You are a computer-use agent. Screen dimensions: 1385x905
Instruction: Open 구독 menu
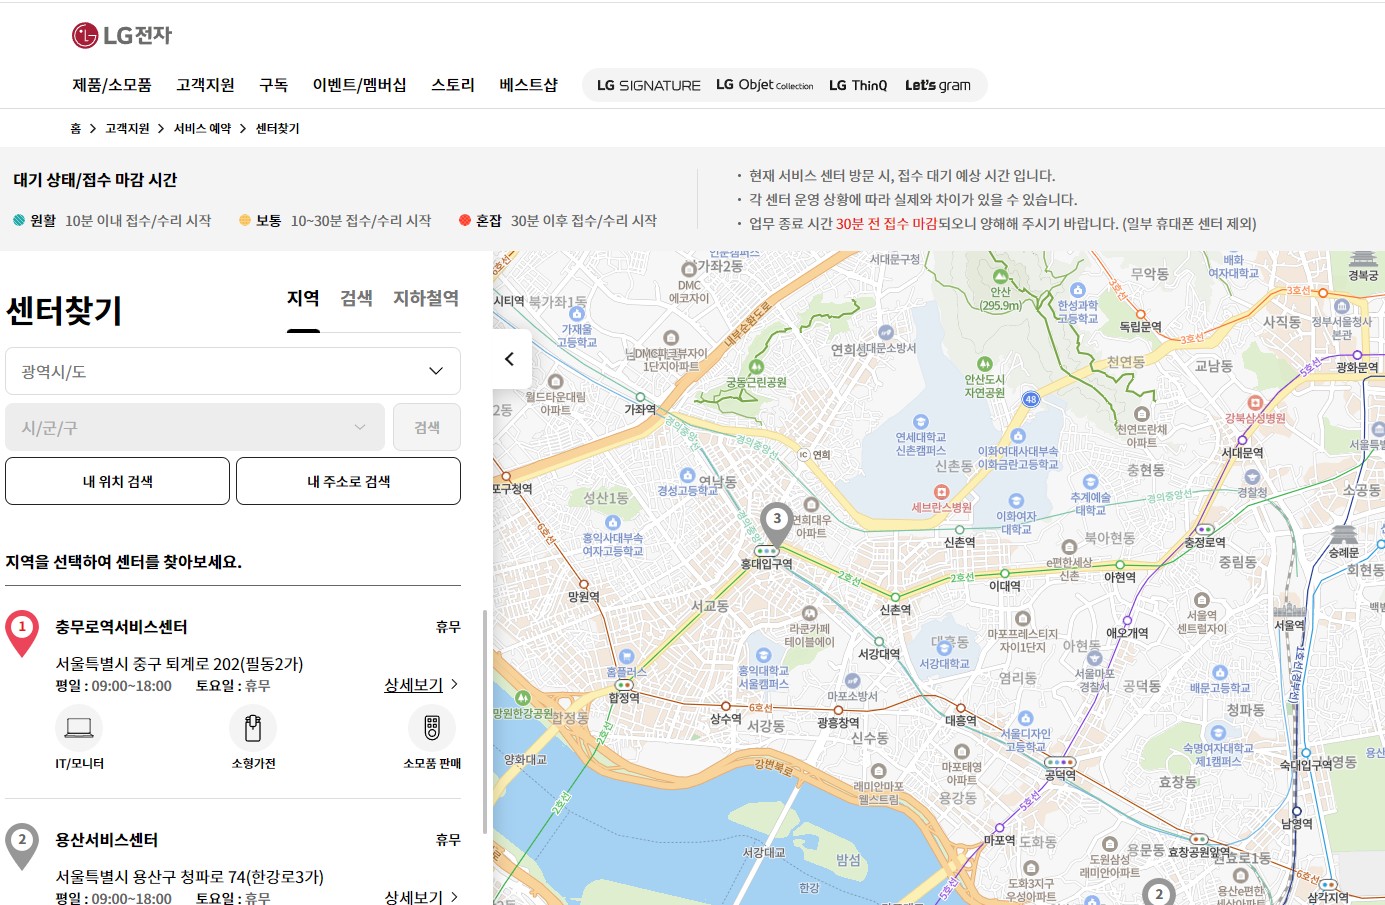[x=274, y=85]
